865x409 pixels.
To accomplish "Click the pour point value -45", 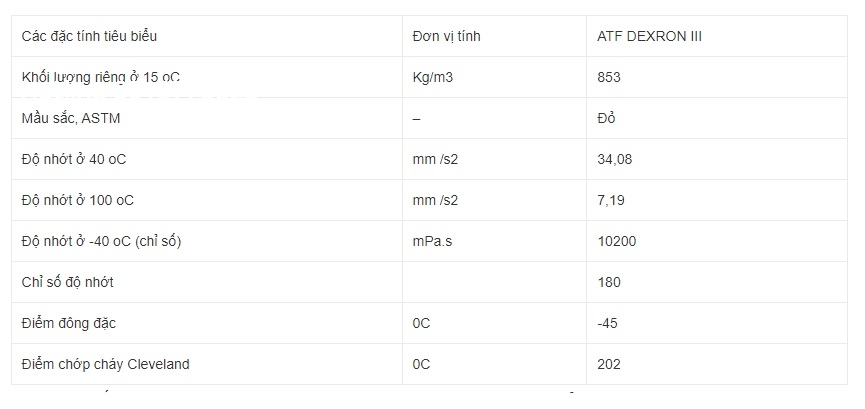I will (x=608, y=323).
